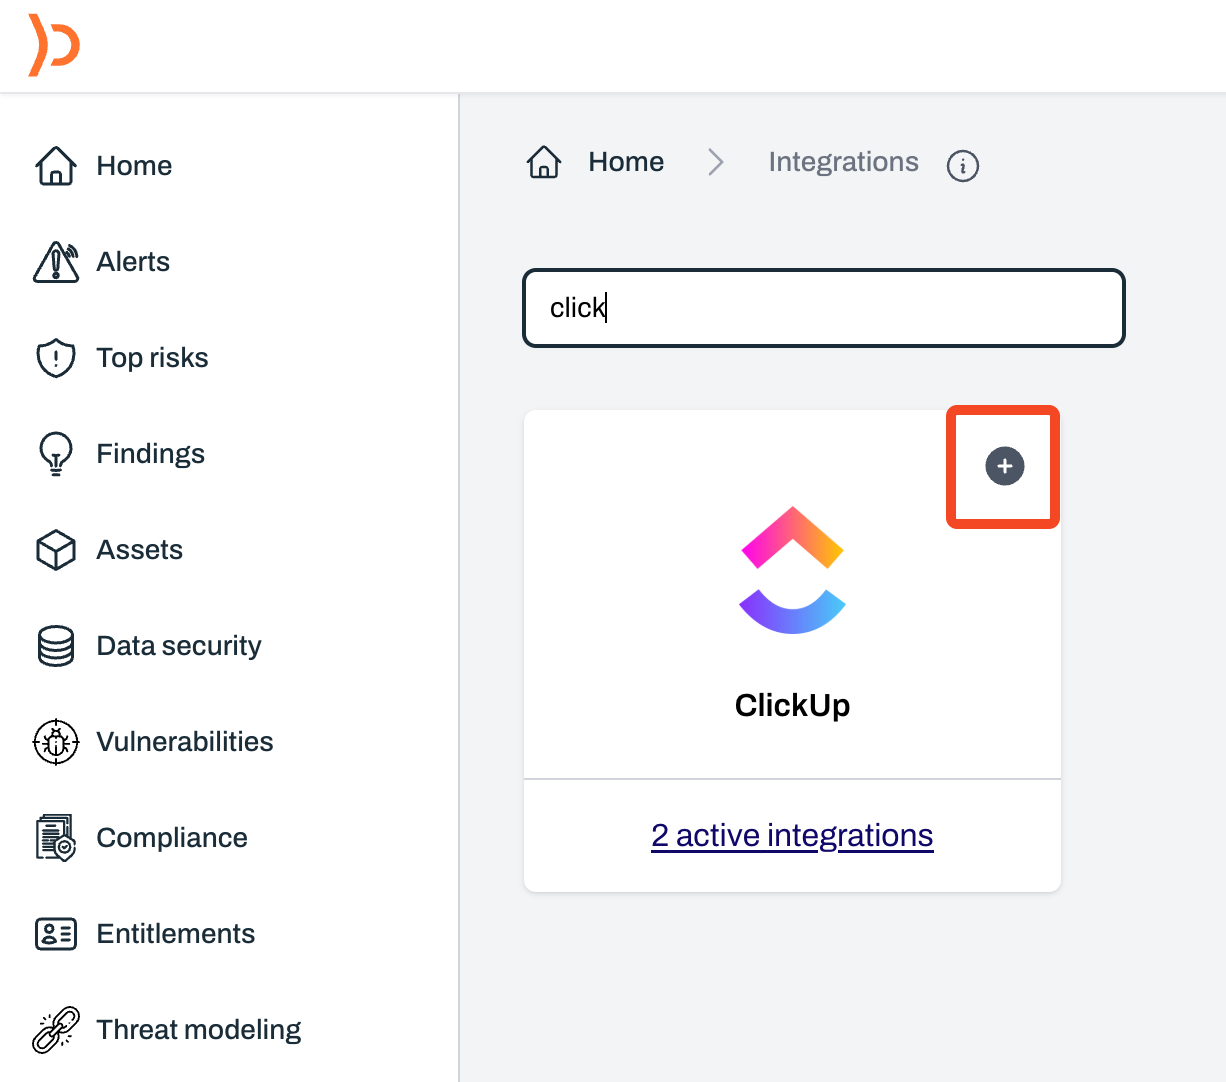1226x1082 pixels.
Task: Select the Assets cube icon
Action: (x=56, y=550)
